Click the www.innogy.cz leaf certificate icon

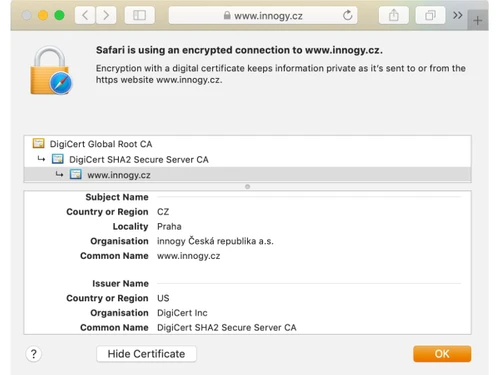(x=76, y=174)
